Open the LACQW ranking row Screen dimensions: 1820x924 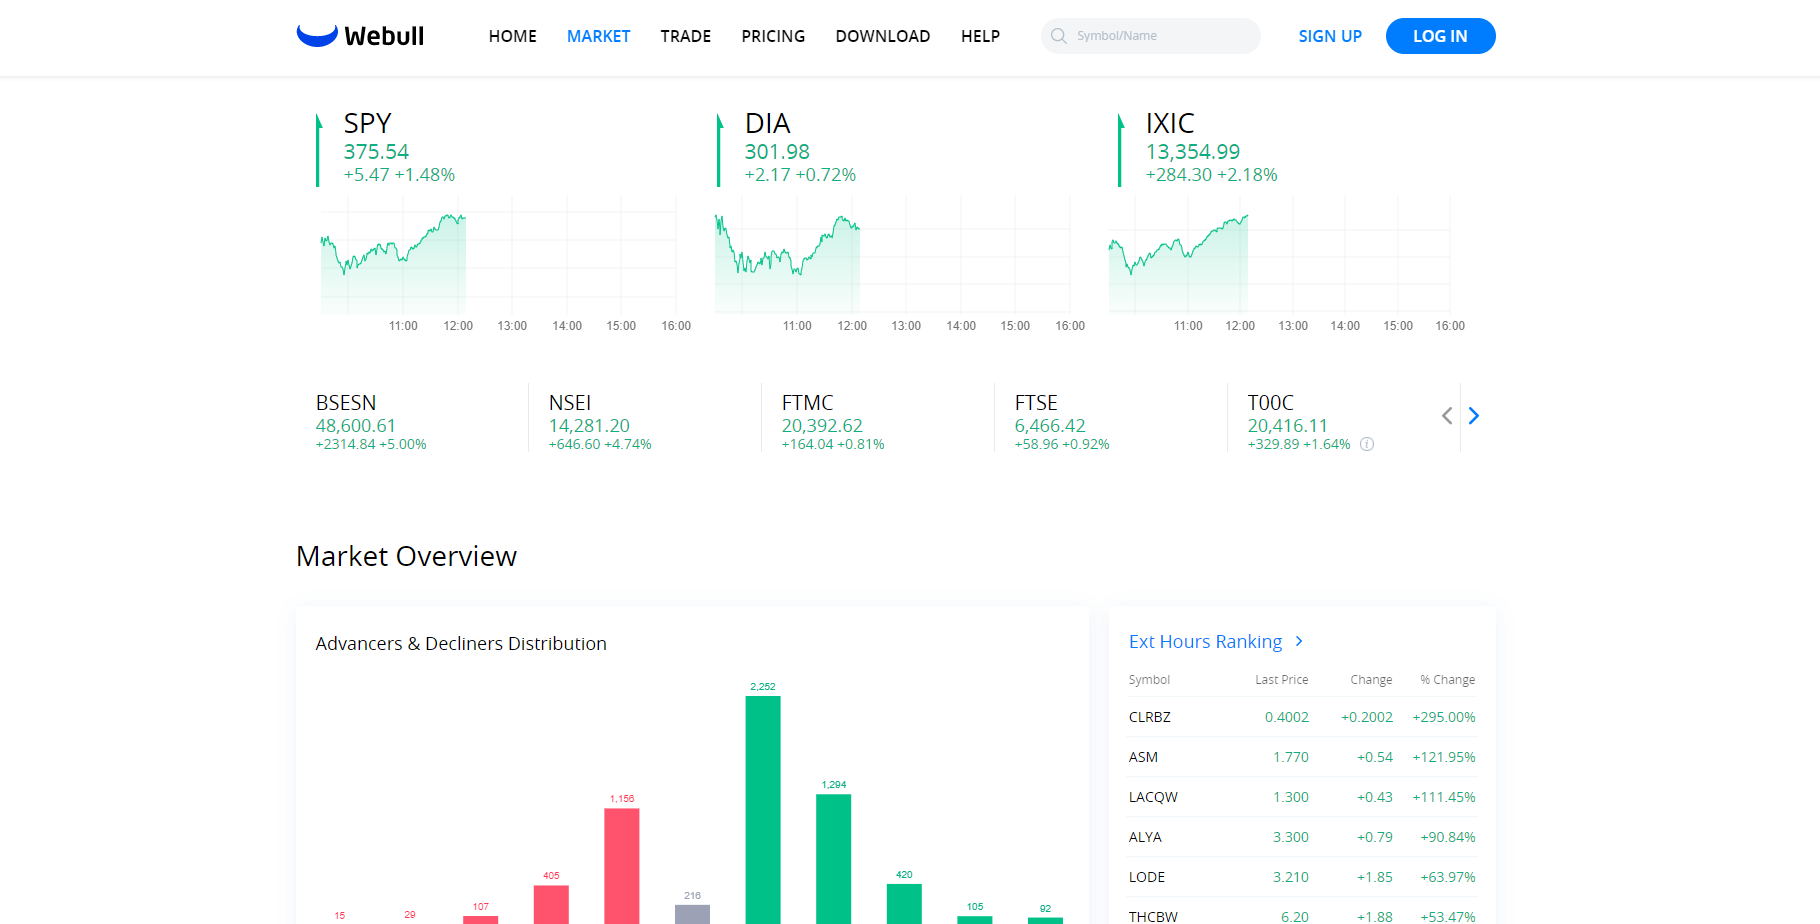click(1302, 797)
